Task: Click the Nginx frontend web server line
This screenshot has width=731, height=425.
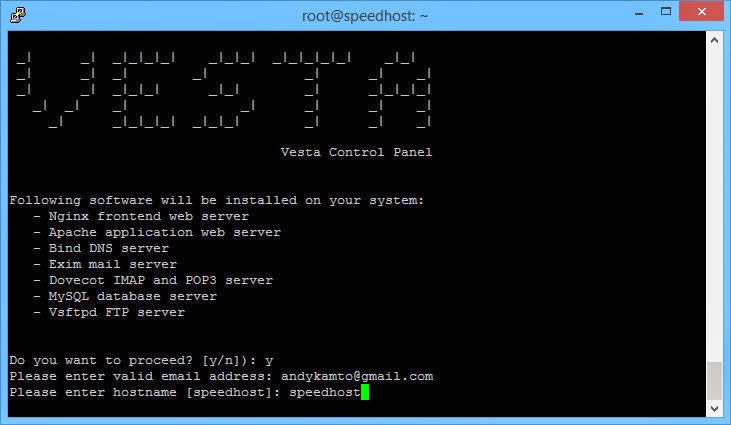Action: pyautogui.click(x=141, y=217)
